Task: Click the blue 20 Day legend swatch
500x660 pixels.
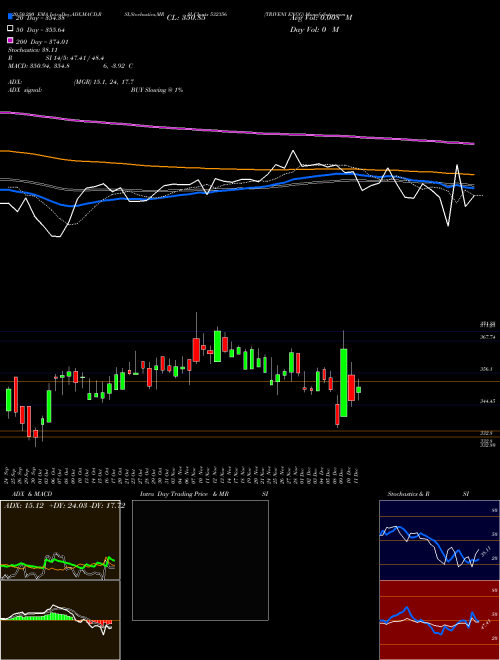Action: (11, 17)
